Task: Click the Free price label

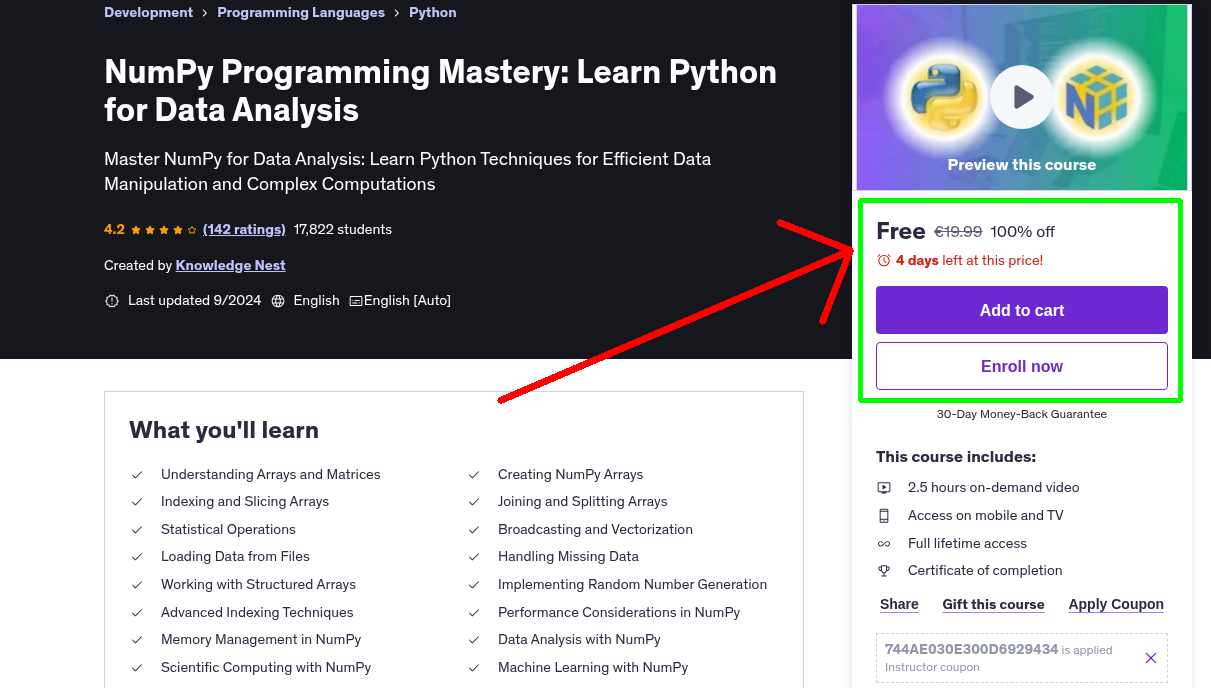Action: [901, 231]
